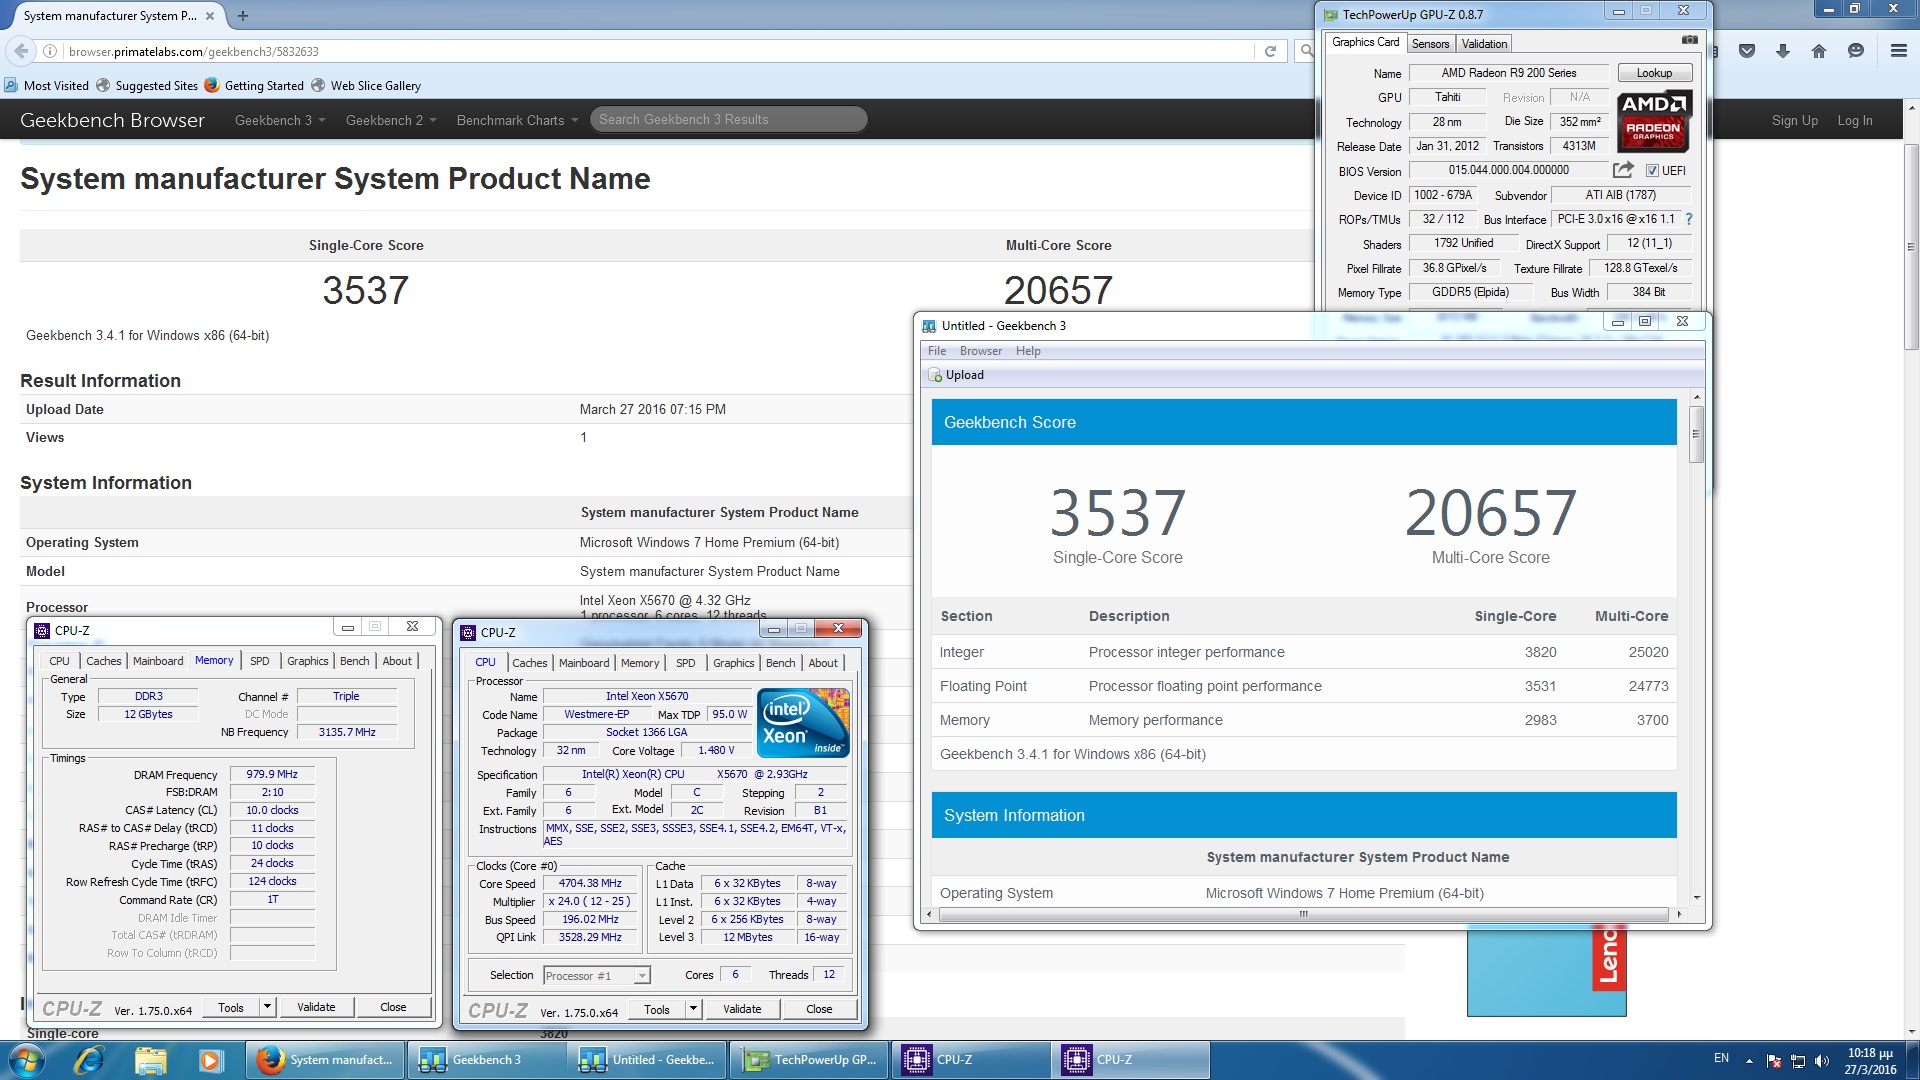Screen dimensions: 1920x1080
Task: Open About tab in the CPU-Z Memory window
Action: pyautogui.click(x=397, y=661)
